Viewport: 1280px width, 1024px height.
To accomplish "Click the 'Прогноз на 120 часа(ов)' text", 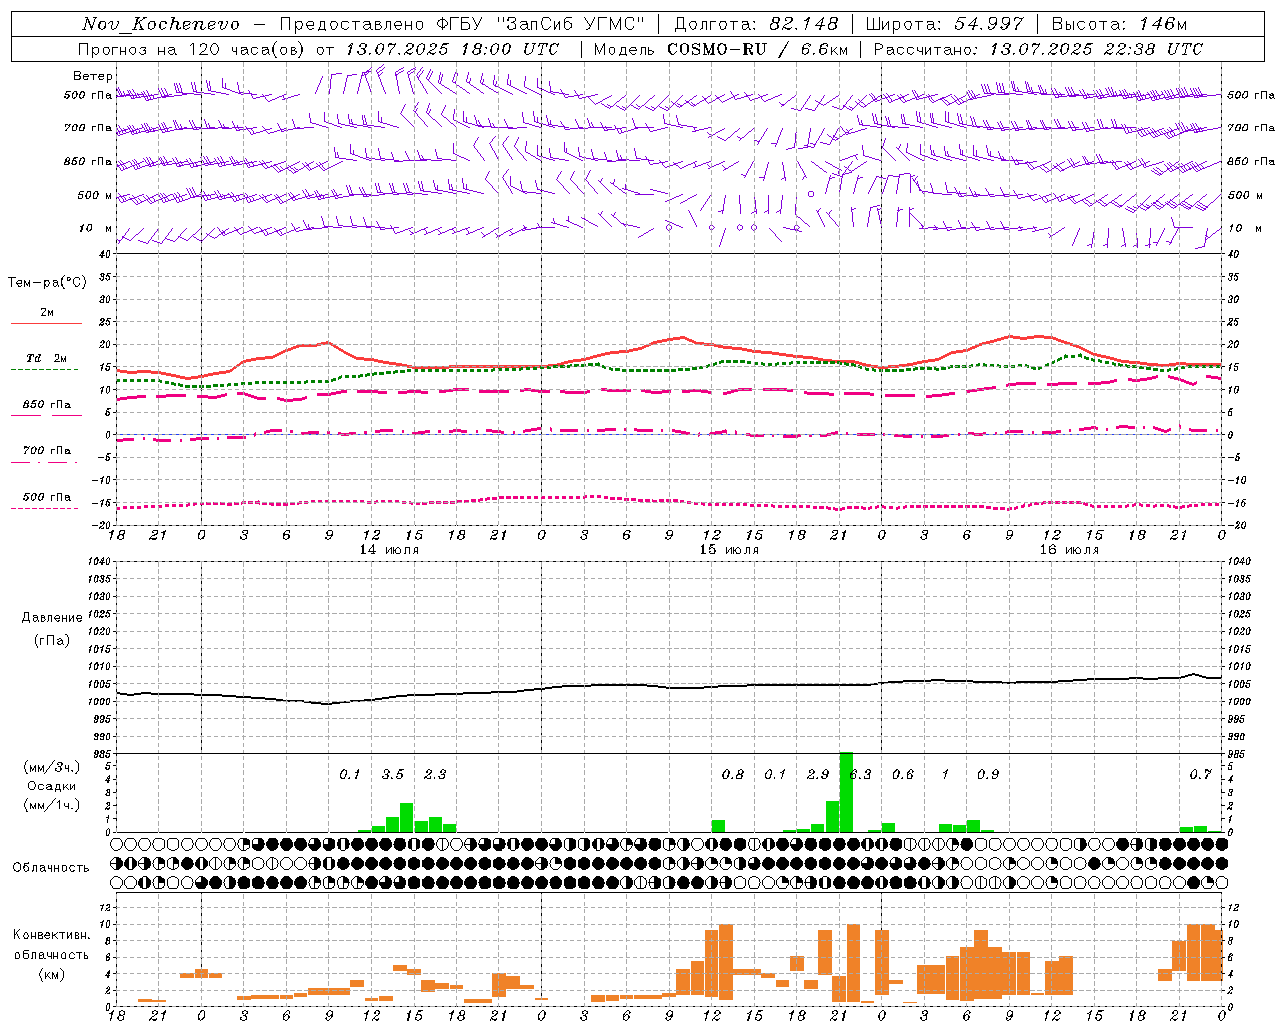I will point(192,49).
